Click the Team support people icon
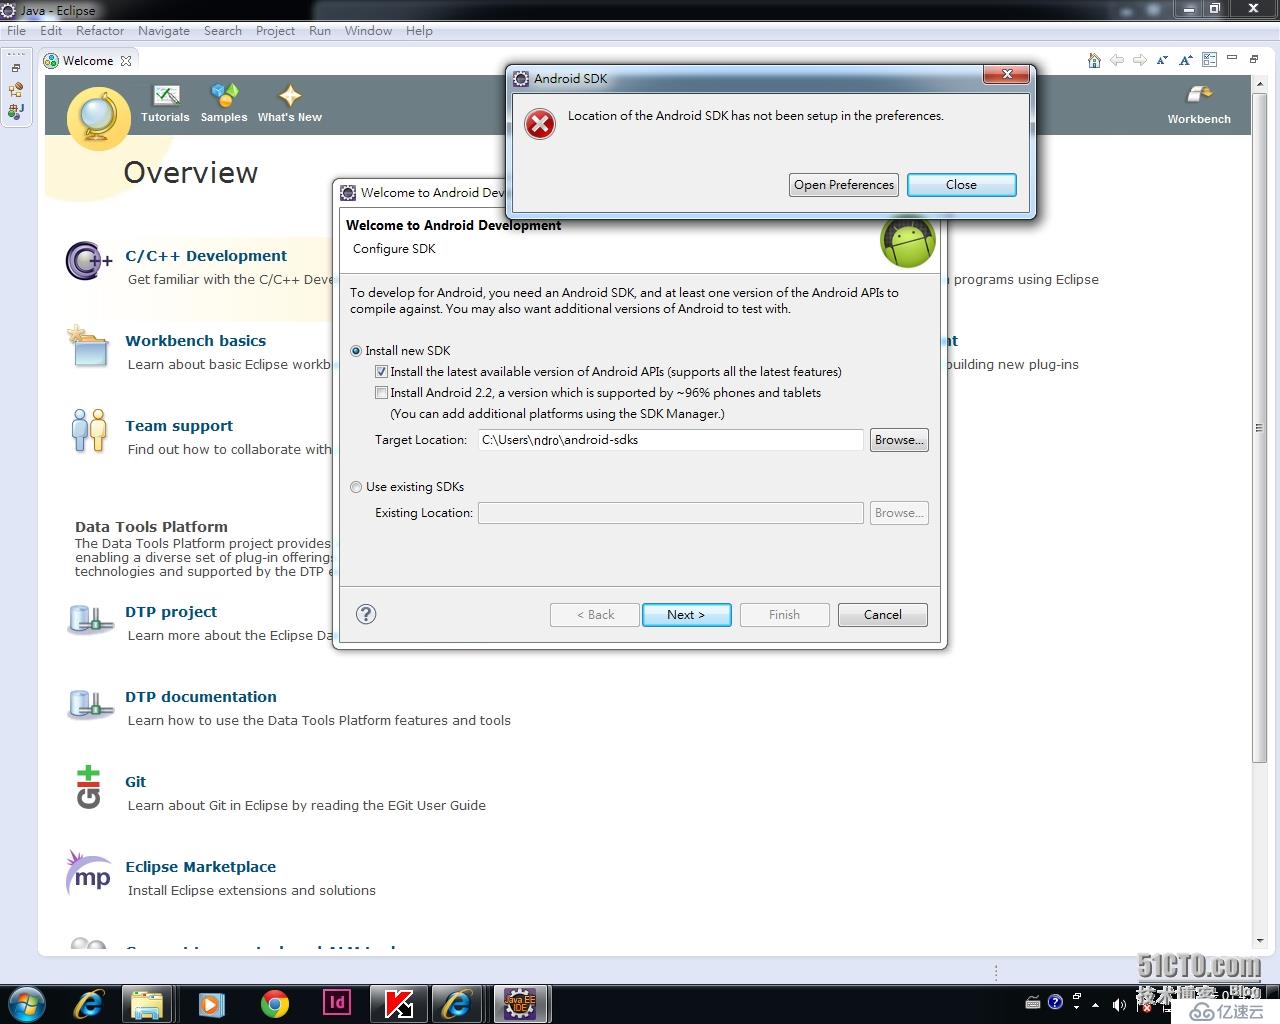Viewport: 1280px width, 1024px height. 89,431
